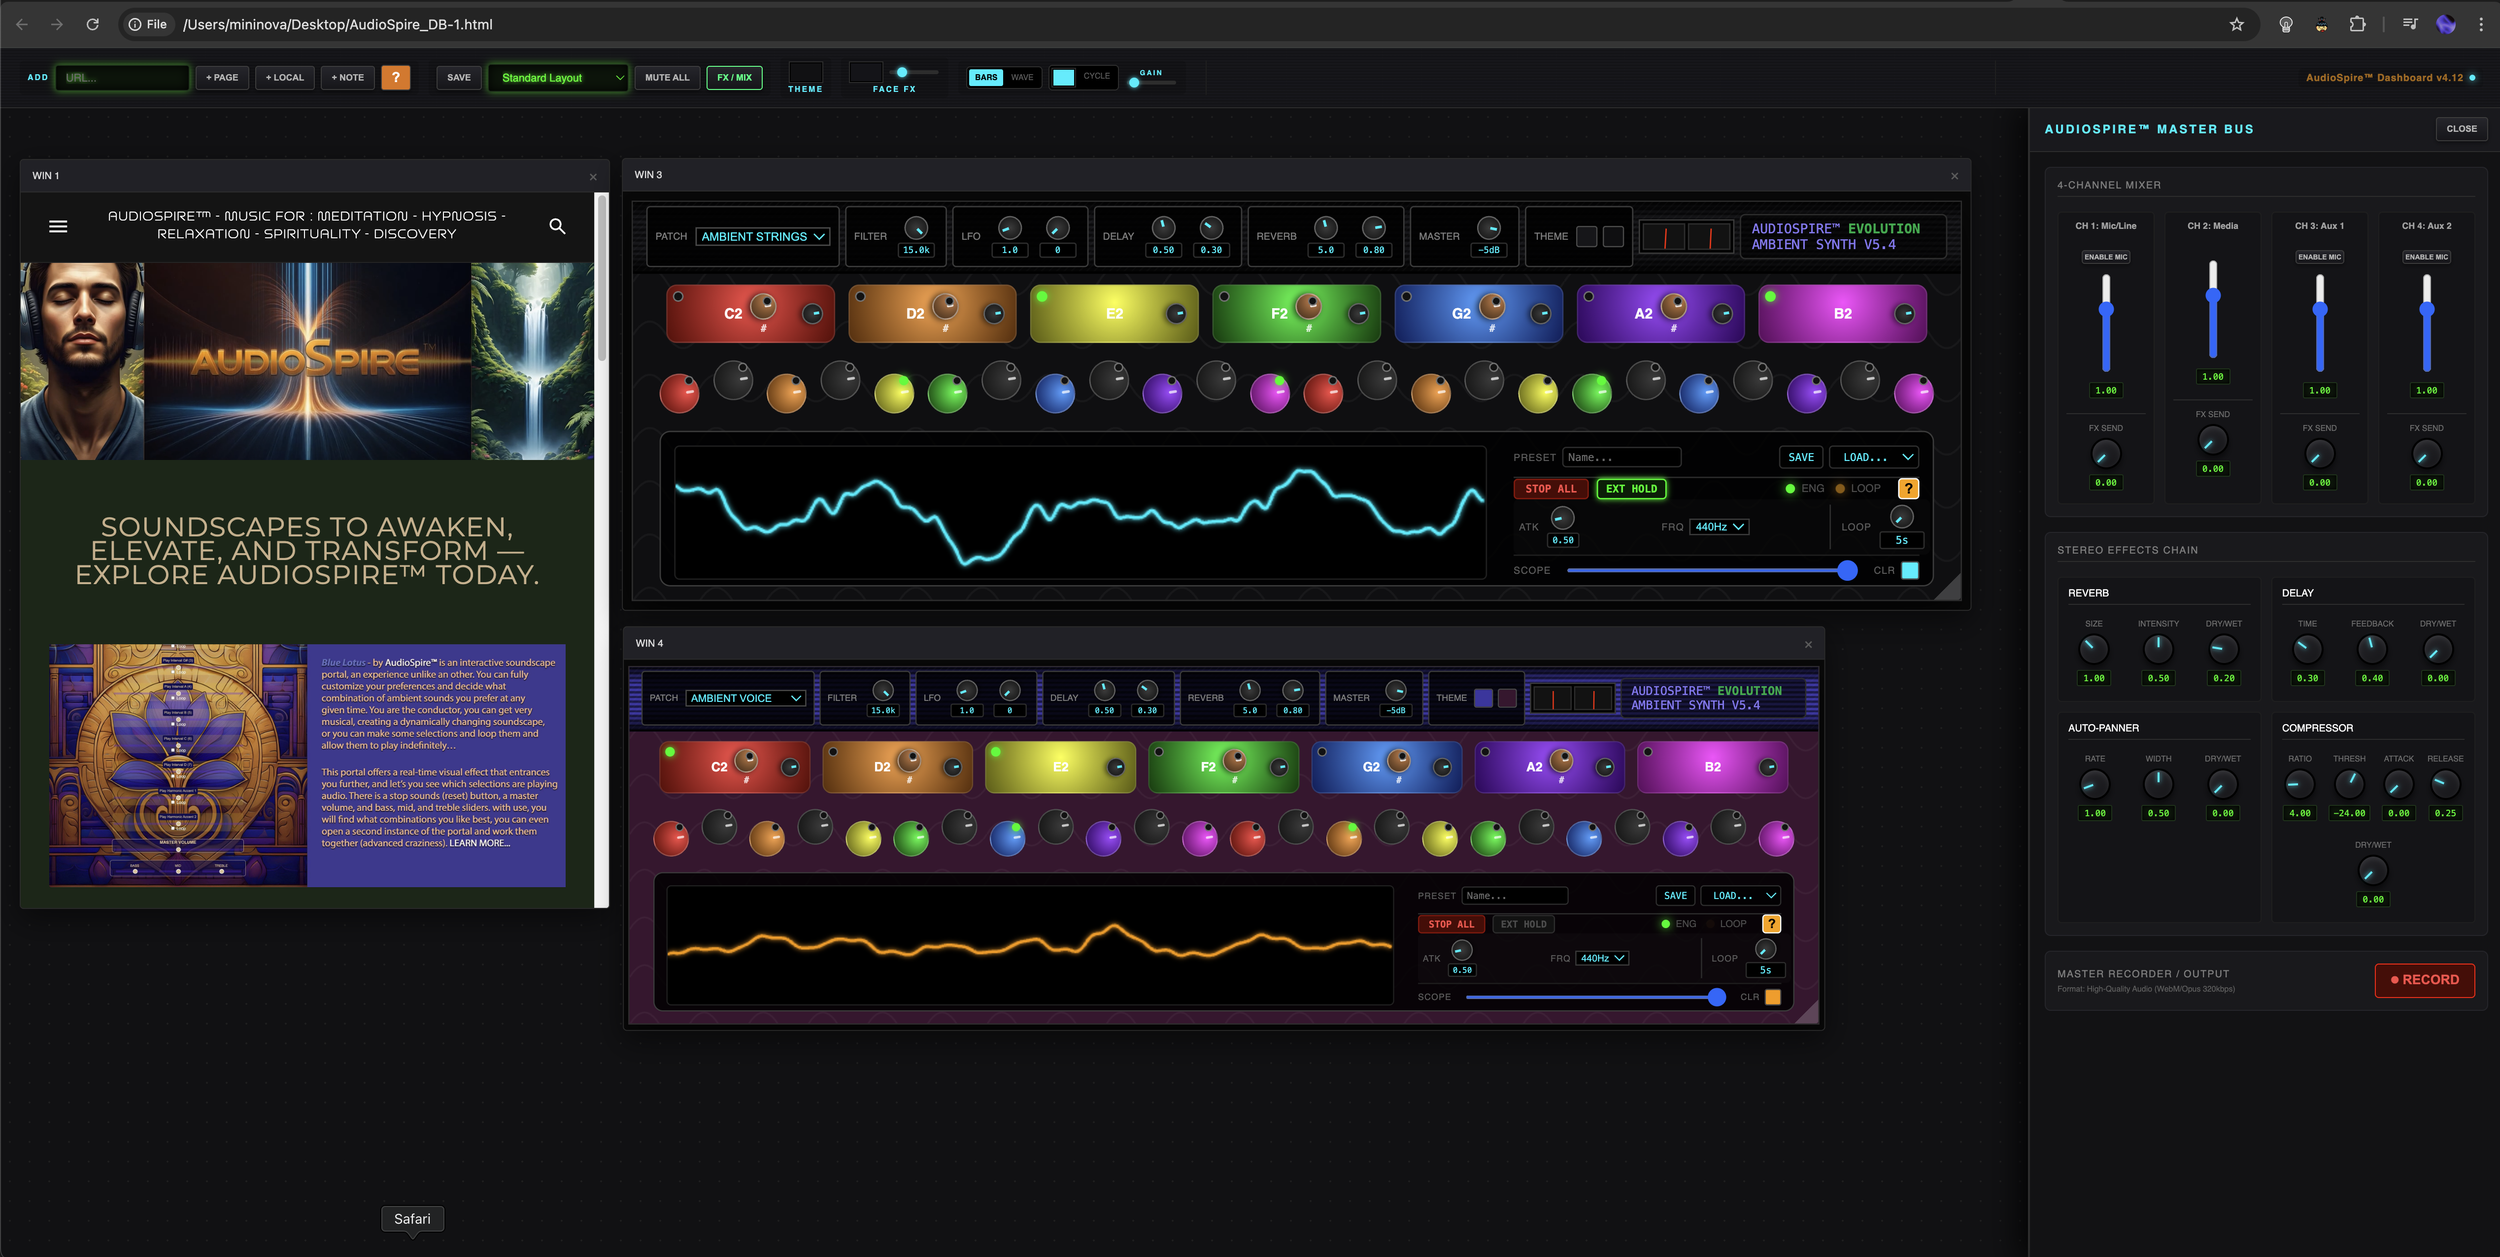The image size is (2500, 1257).
Task: Click the FX / MIX toolbar button
Action: tap(734, 77)
